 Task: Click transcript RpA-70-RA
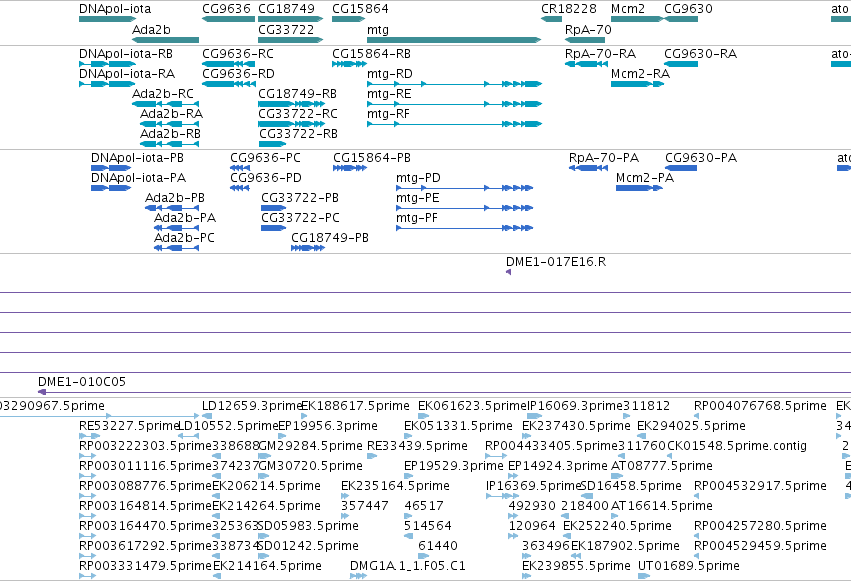pyautogui.click(x=586, y=64)
